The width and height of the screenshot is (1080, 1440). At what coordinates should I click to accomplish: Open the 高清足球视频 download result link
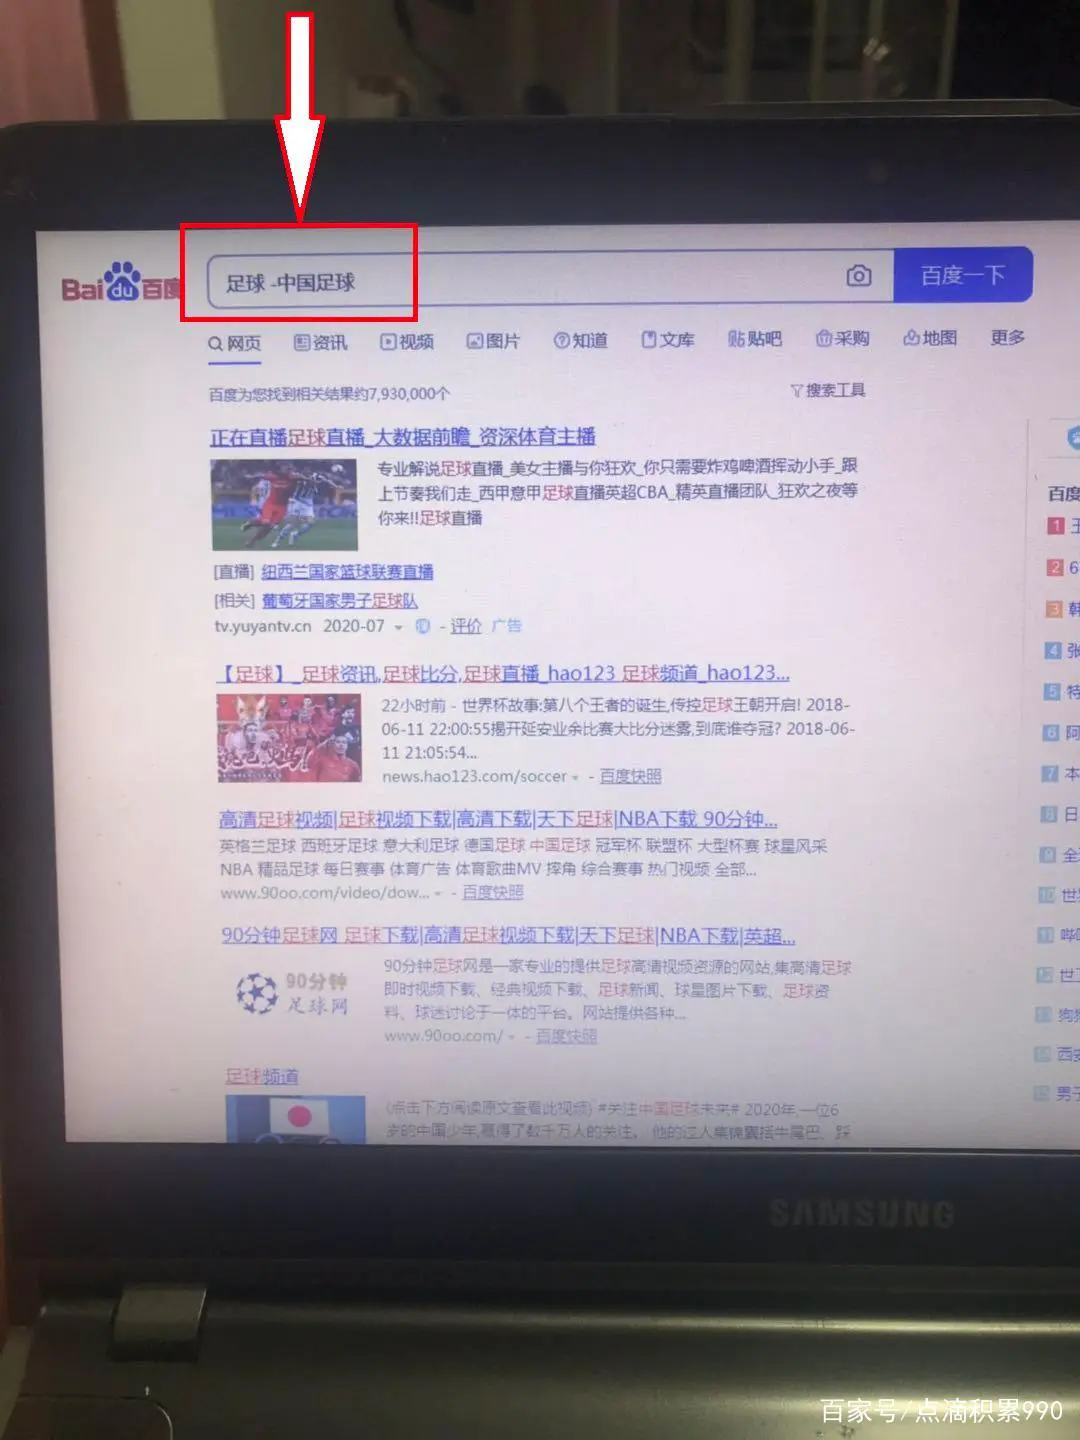[x=498, y=820]
